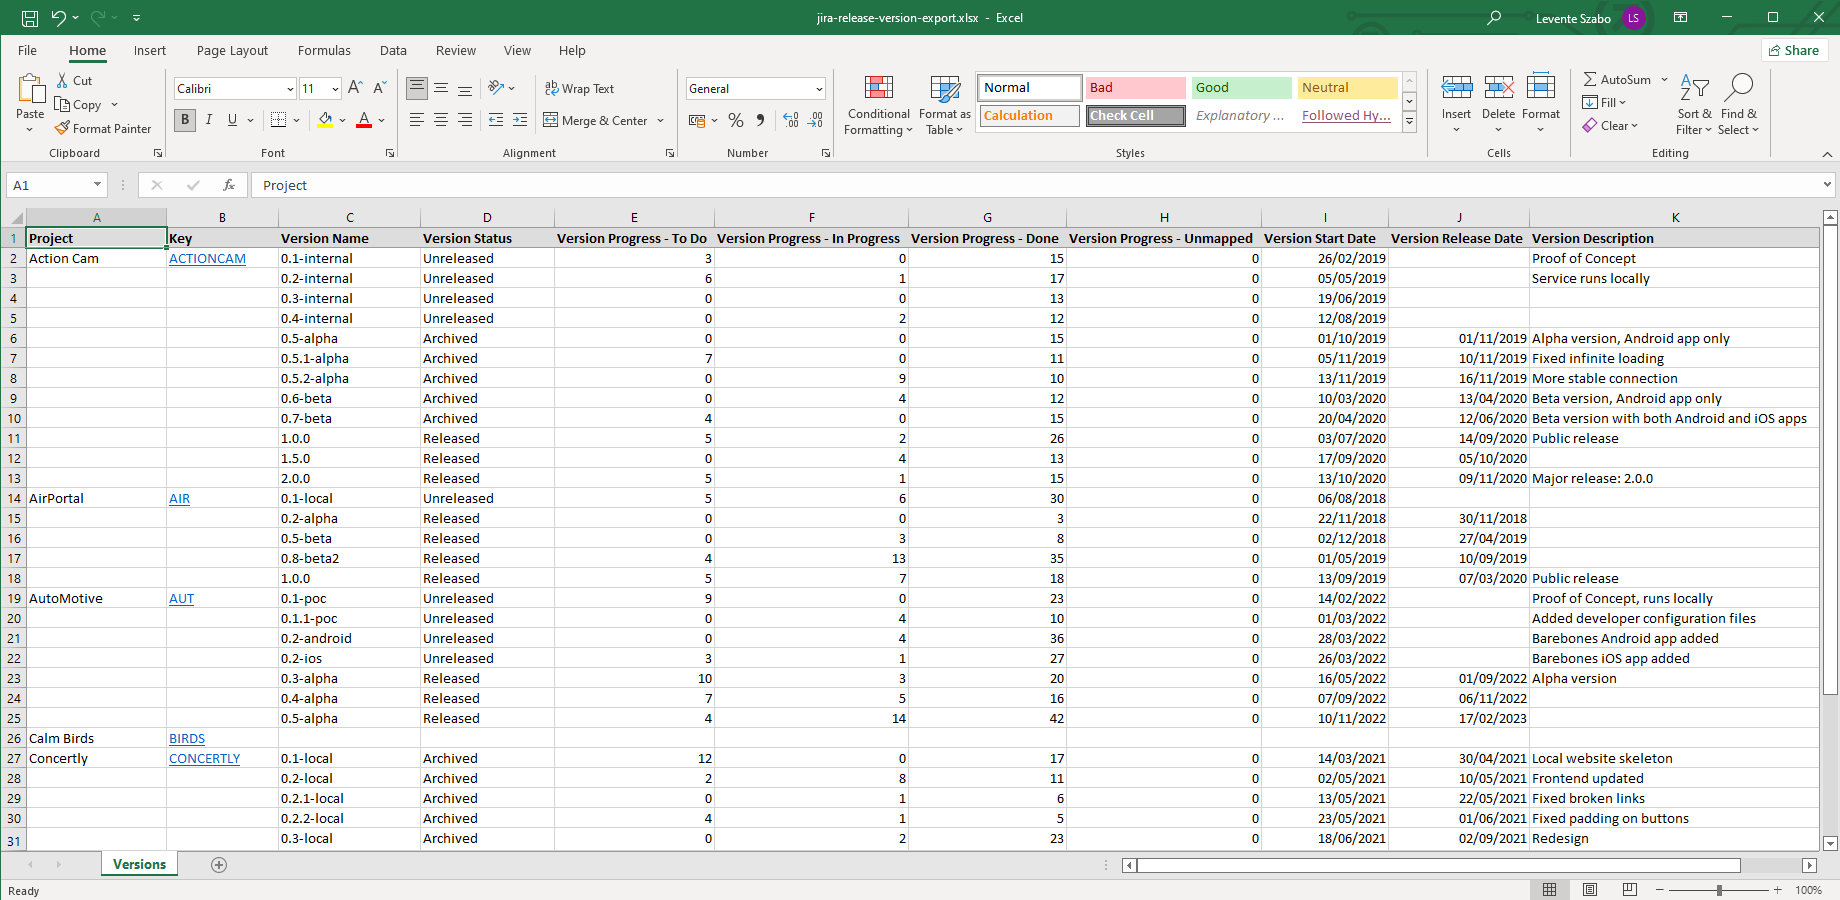1840x900 pixels.
Task: Open the Formulas ribbon tab
Action: pos(324,51)
